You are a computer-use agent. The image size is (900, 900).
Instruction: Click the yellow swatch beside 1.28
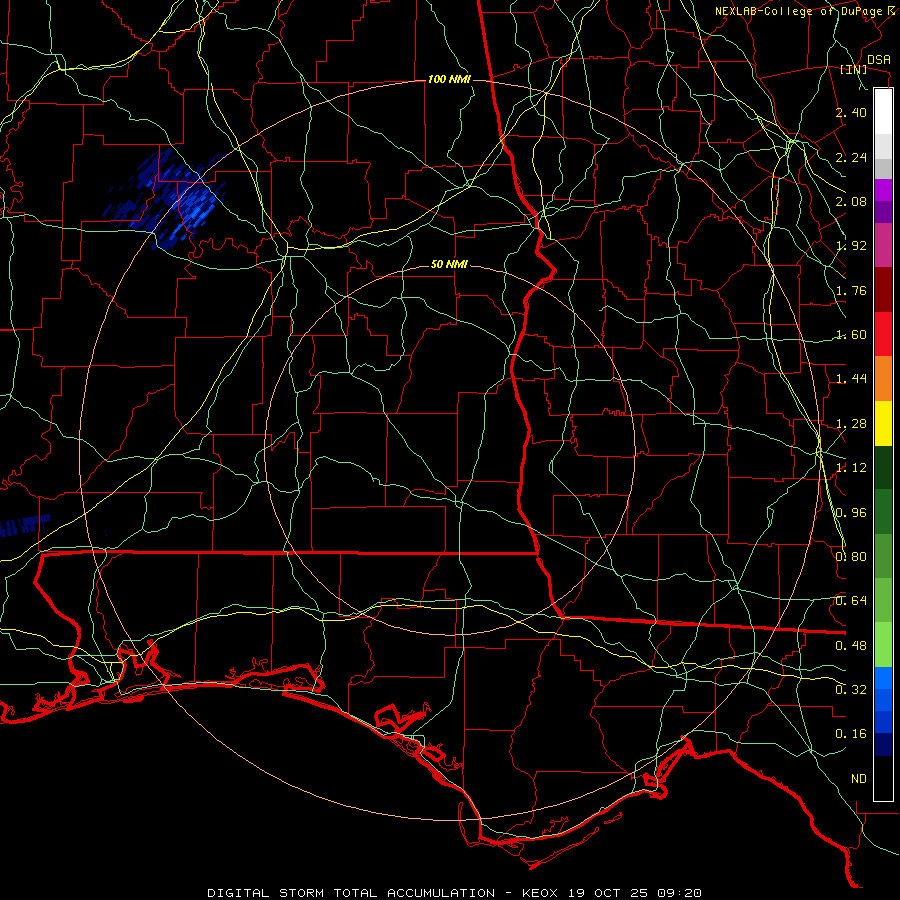(x=883, y=423)
